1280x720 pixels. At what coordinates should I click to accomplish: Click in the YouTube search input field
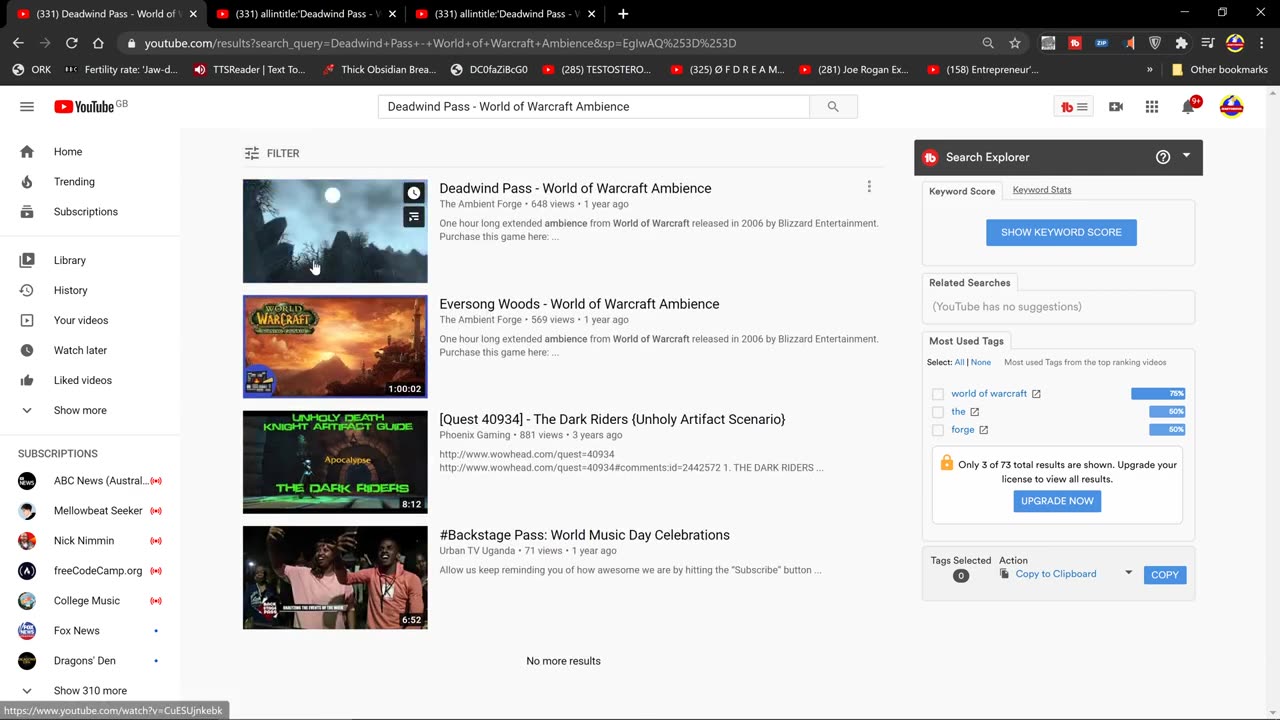click(x=593, y=107)
